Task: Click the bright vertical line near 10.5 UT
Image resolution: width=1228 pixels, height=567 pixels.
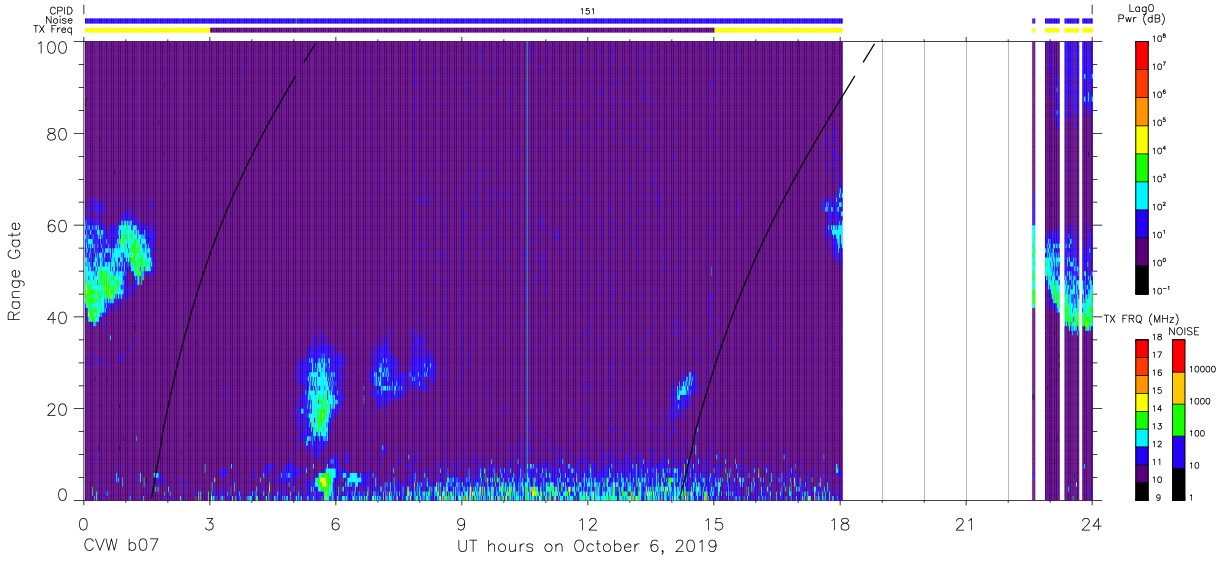Action: pyautogui.click(x=527, y=270)
